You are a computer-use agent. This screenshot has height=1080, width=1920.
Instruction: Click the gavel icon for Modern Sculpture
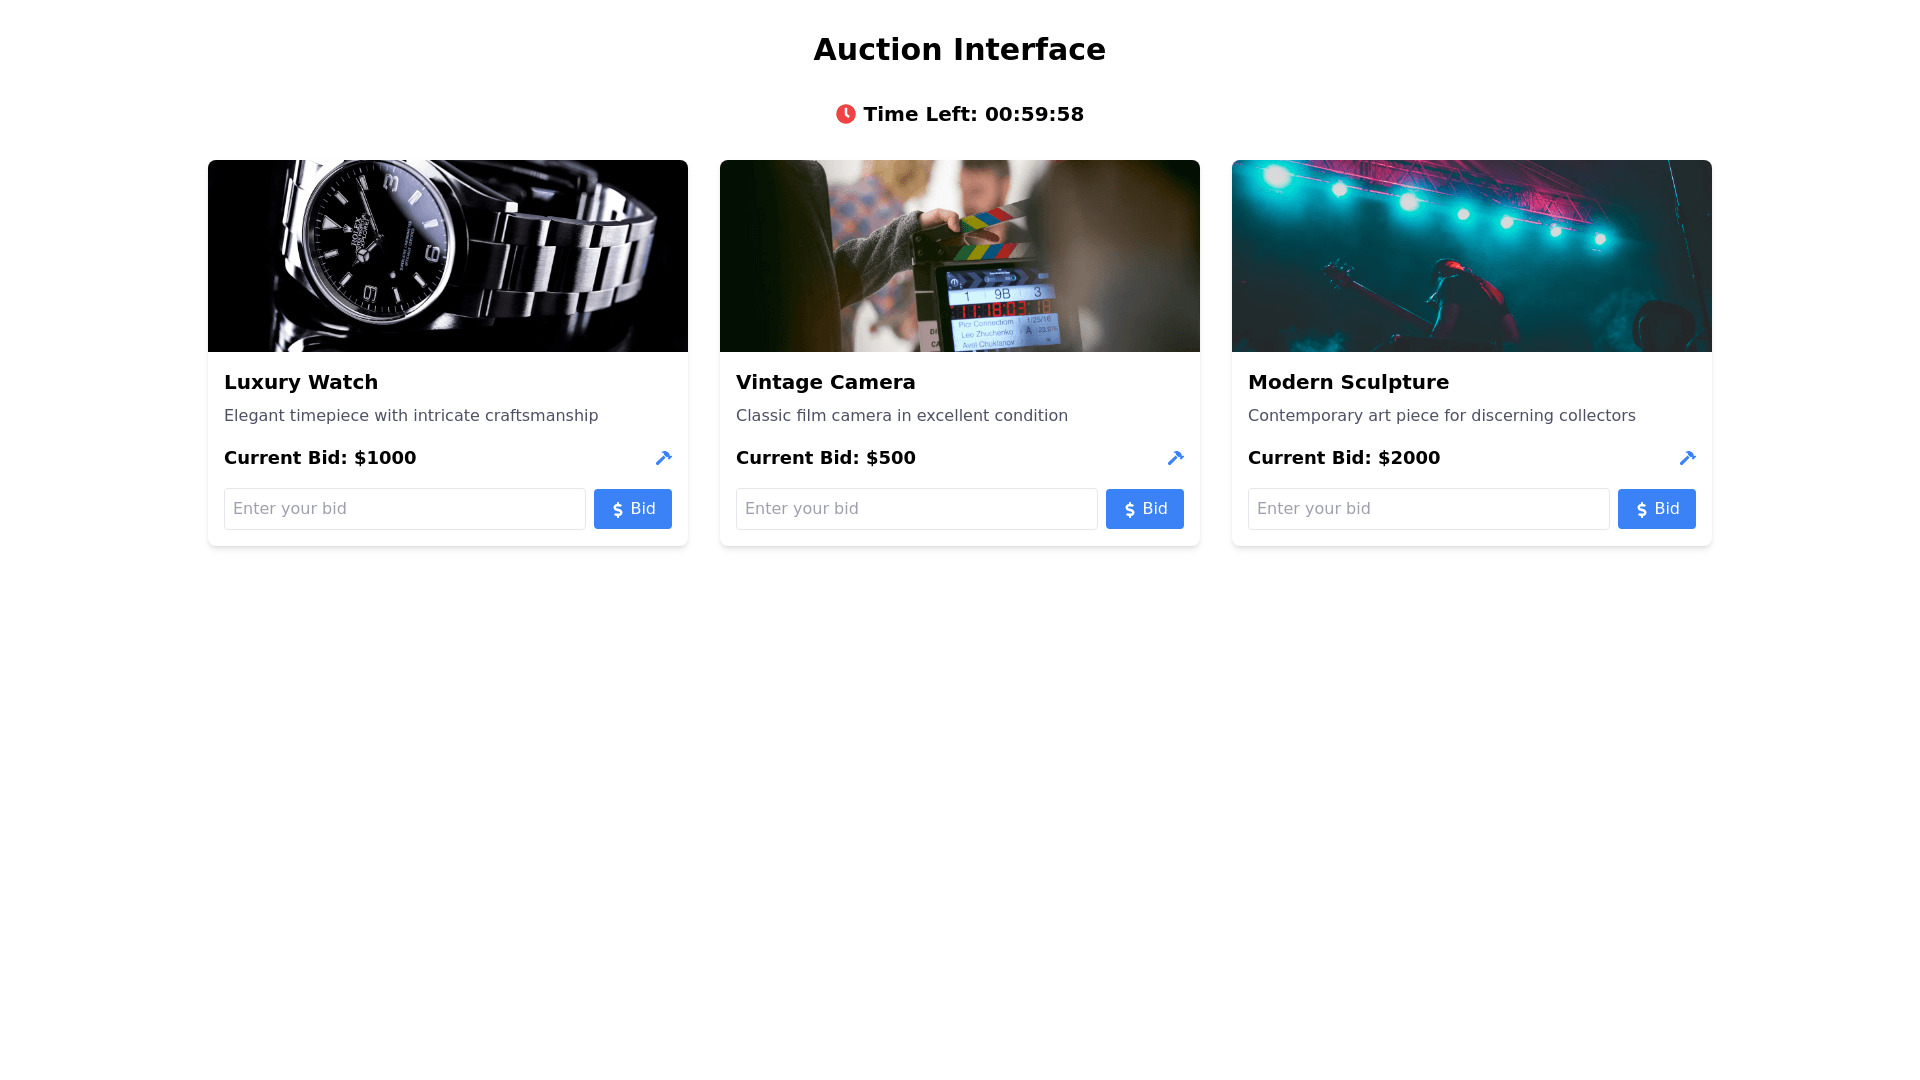[1688, 458]
